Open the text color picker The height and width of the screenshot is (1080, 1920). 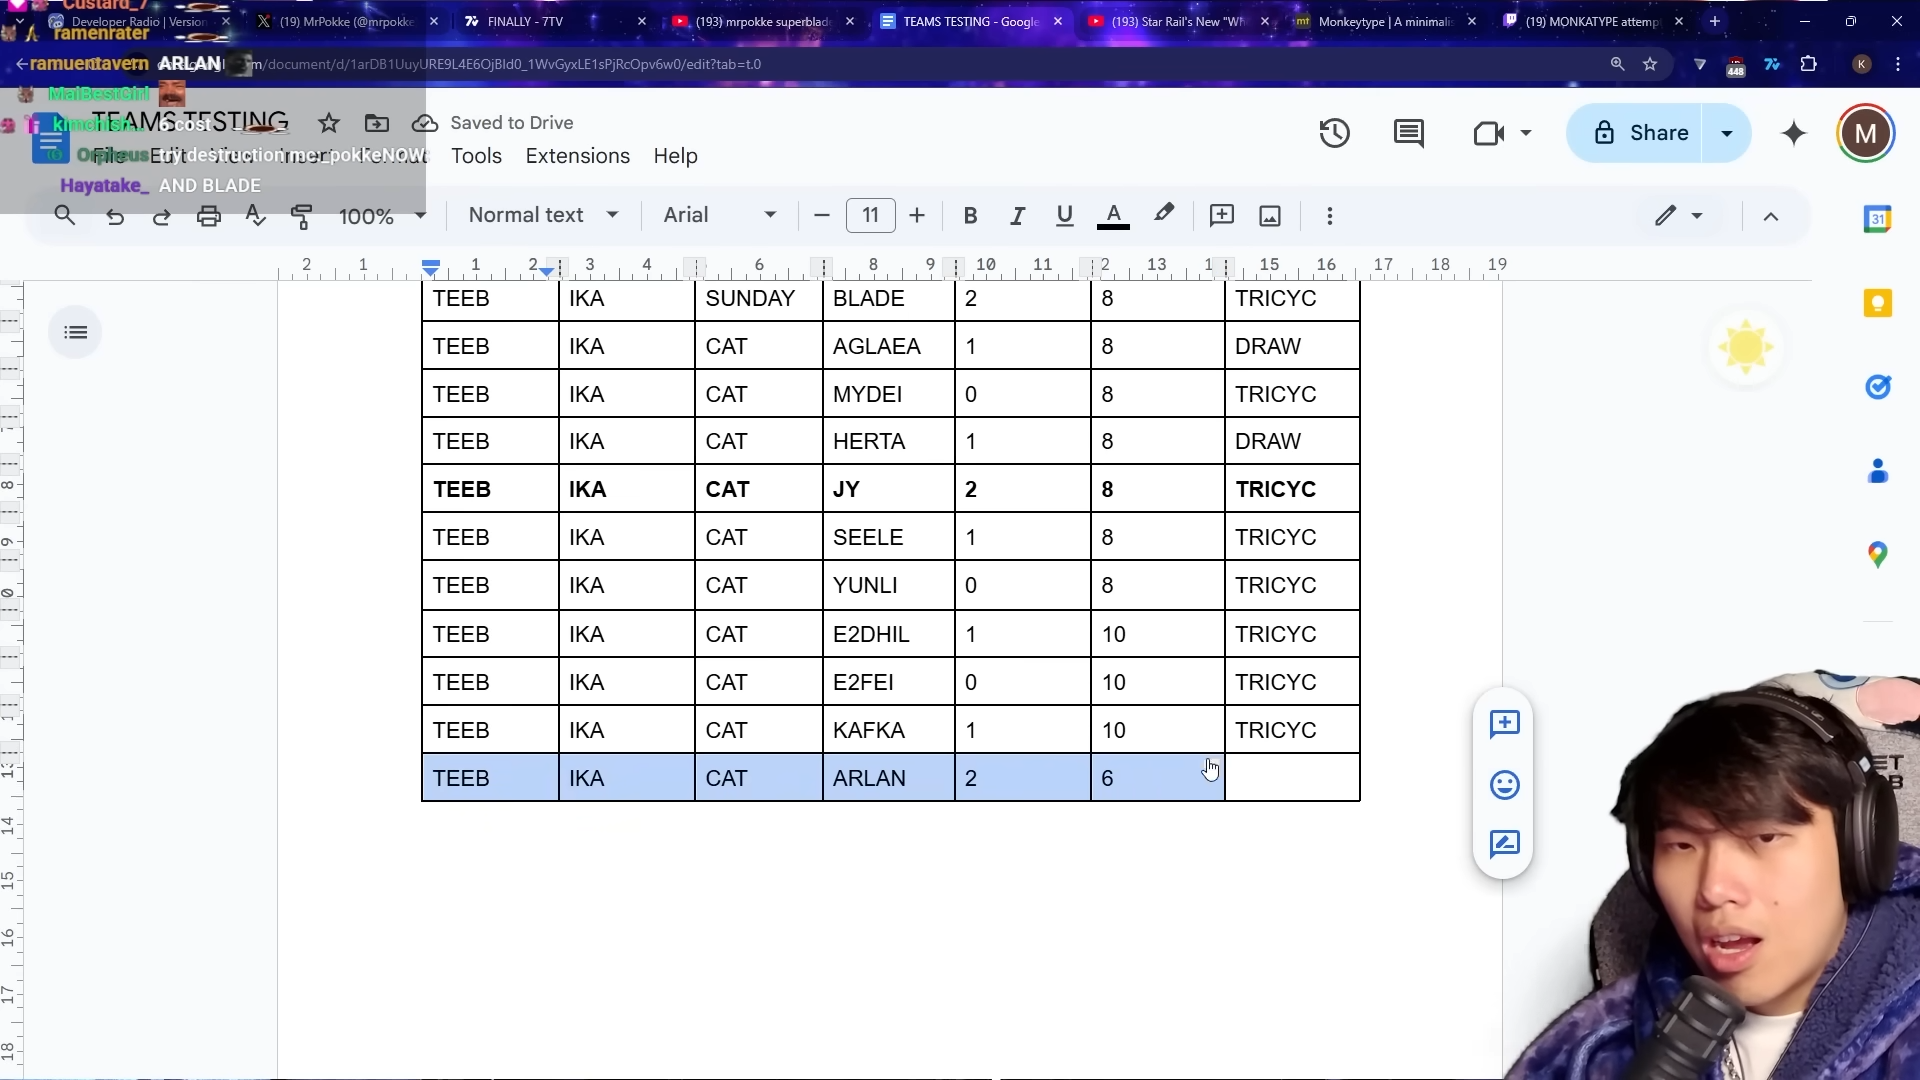[x=1113, y=216]
